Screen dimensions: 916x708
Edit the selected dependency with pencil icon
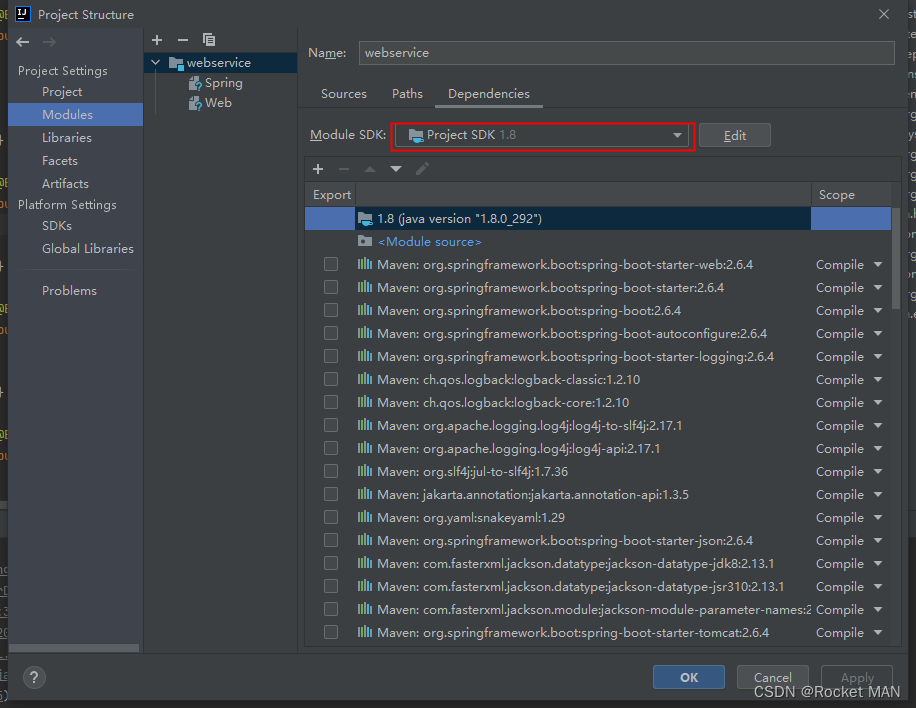click(421, 169)
